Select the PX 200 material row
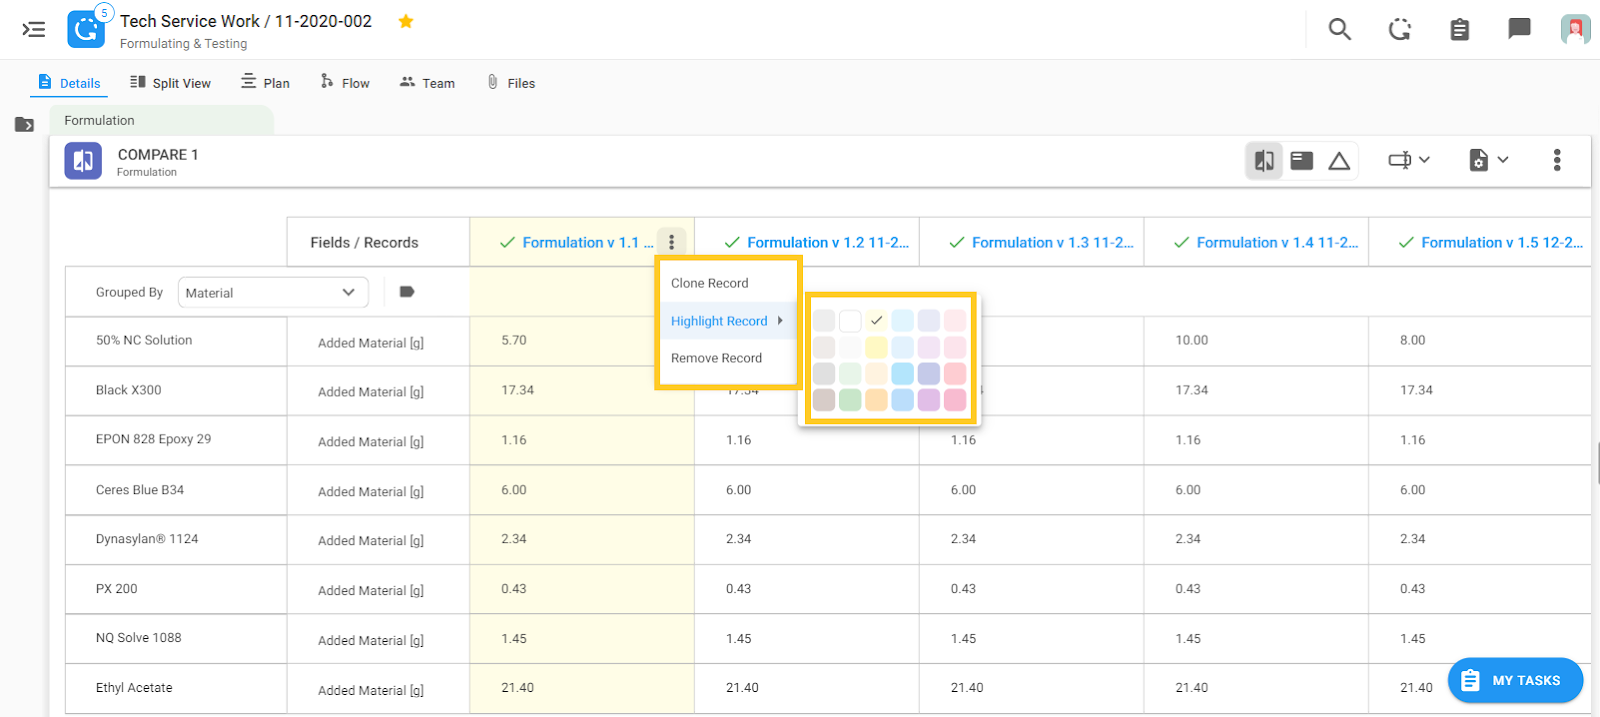This screenshot has width=1600, height=717. coord(176,589)
